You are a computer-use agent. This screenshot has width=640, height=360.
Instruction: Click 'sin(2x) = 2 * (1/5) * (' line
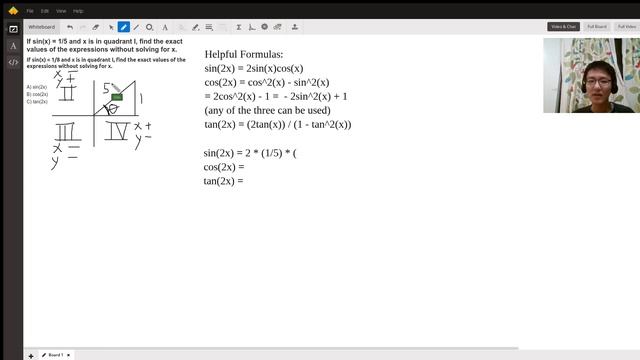click(x=250, y=153)
